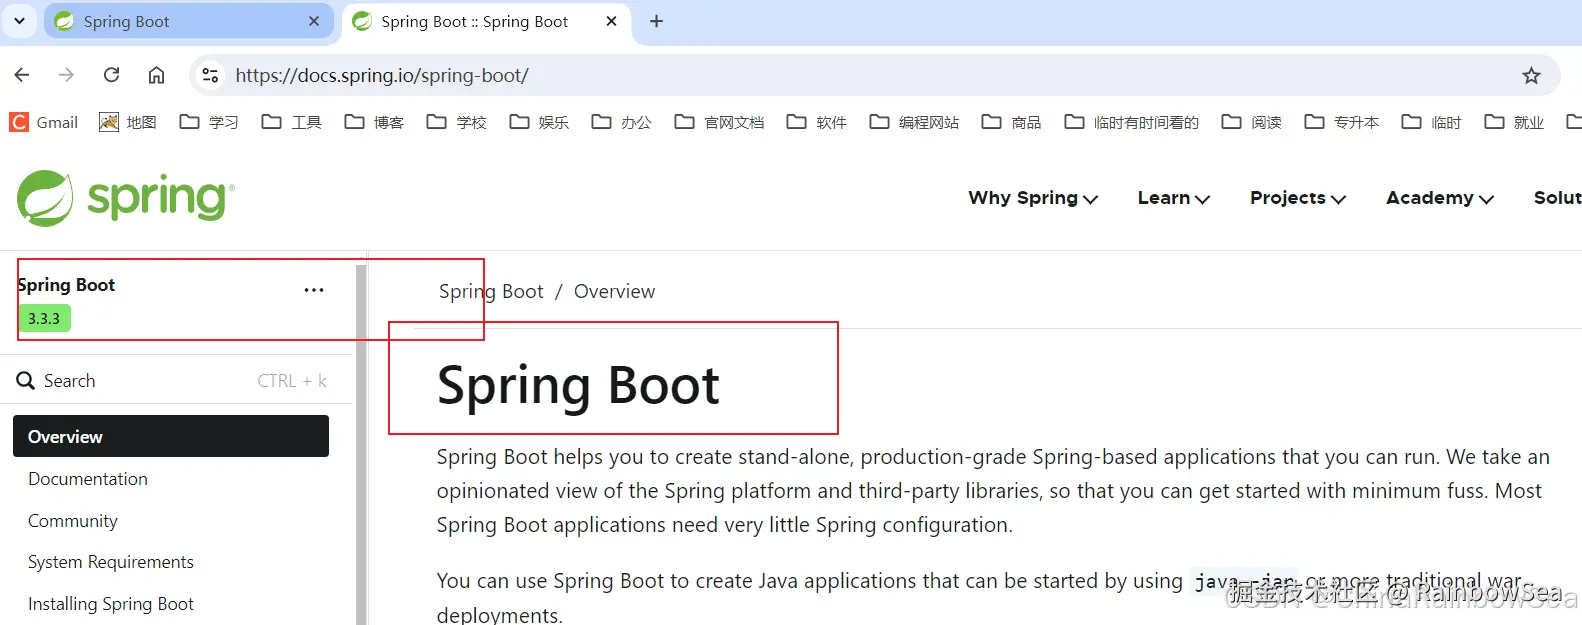The height and width of the screenshot is (625, 1582).
Task: Click the Overview breadcrumb
Action: [614, 291]
